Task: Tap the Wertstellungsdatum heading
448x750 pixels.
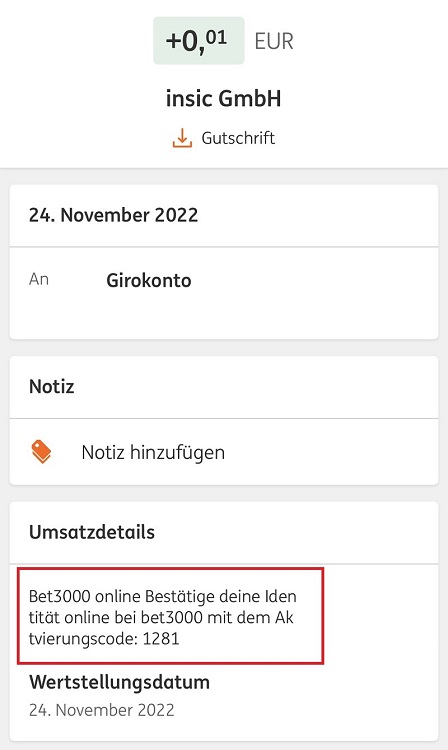Action: pos(119,682)
